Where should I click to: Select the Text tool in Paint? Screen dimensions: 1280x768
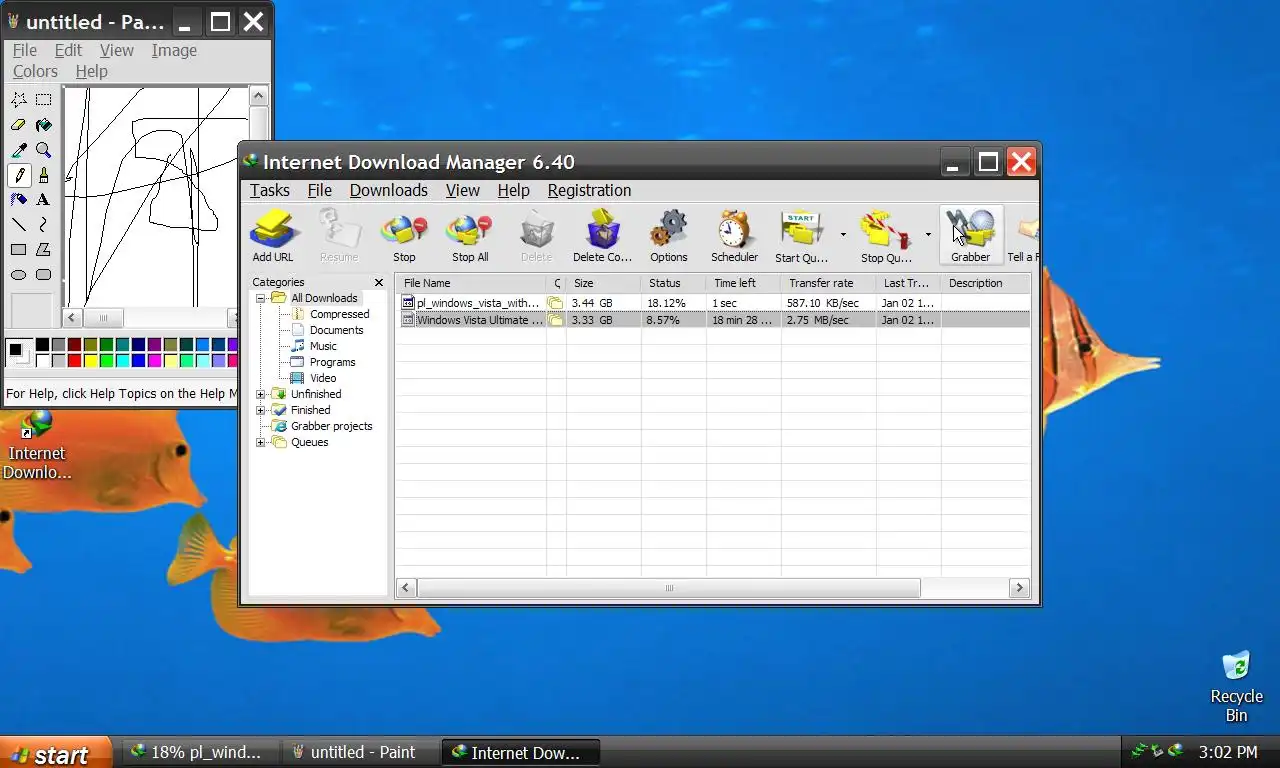43,200
